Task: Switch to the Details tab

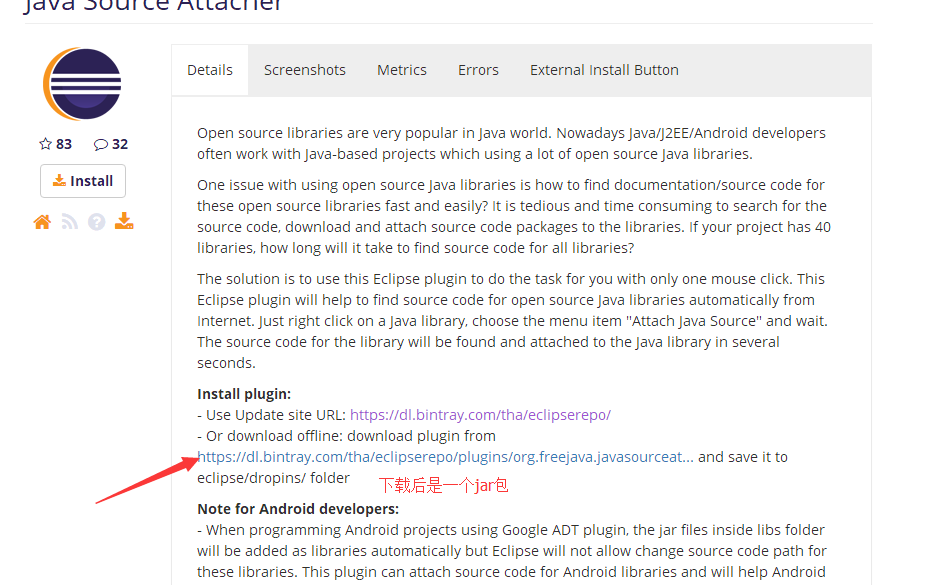Action: (210, 70)
